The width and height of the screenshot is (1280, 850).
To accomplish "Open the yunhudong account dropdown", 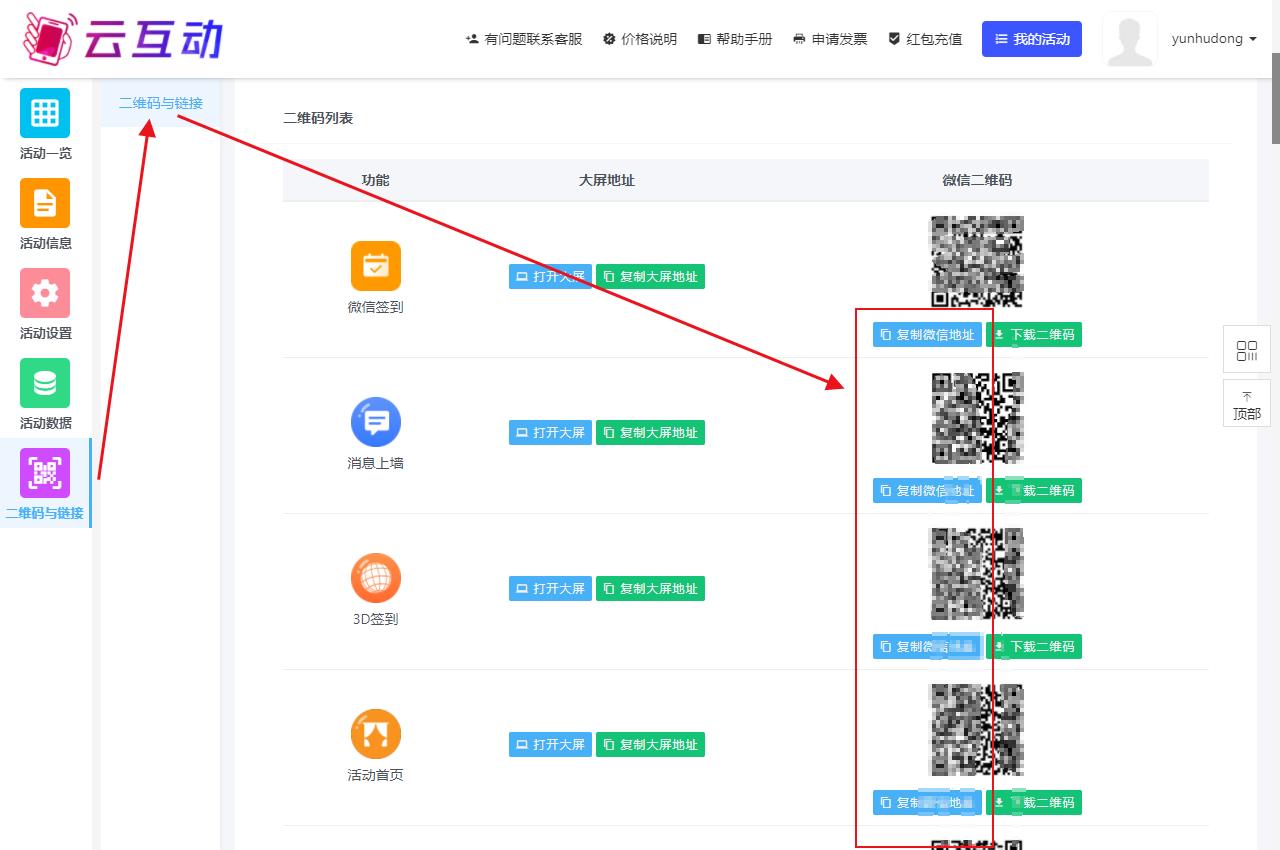I will pyautogui.click(x=1214, y=39).
